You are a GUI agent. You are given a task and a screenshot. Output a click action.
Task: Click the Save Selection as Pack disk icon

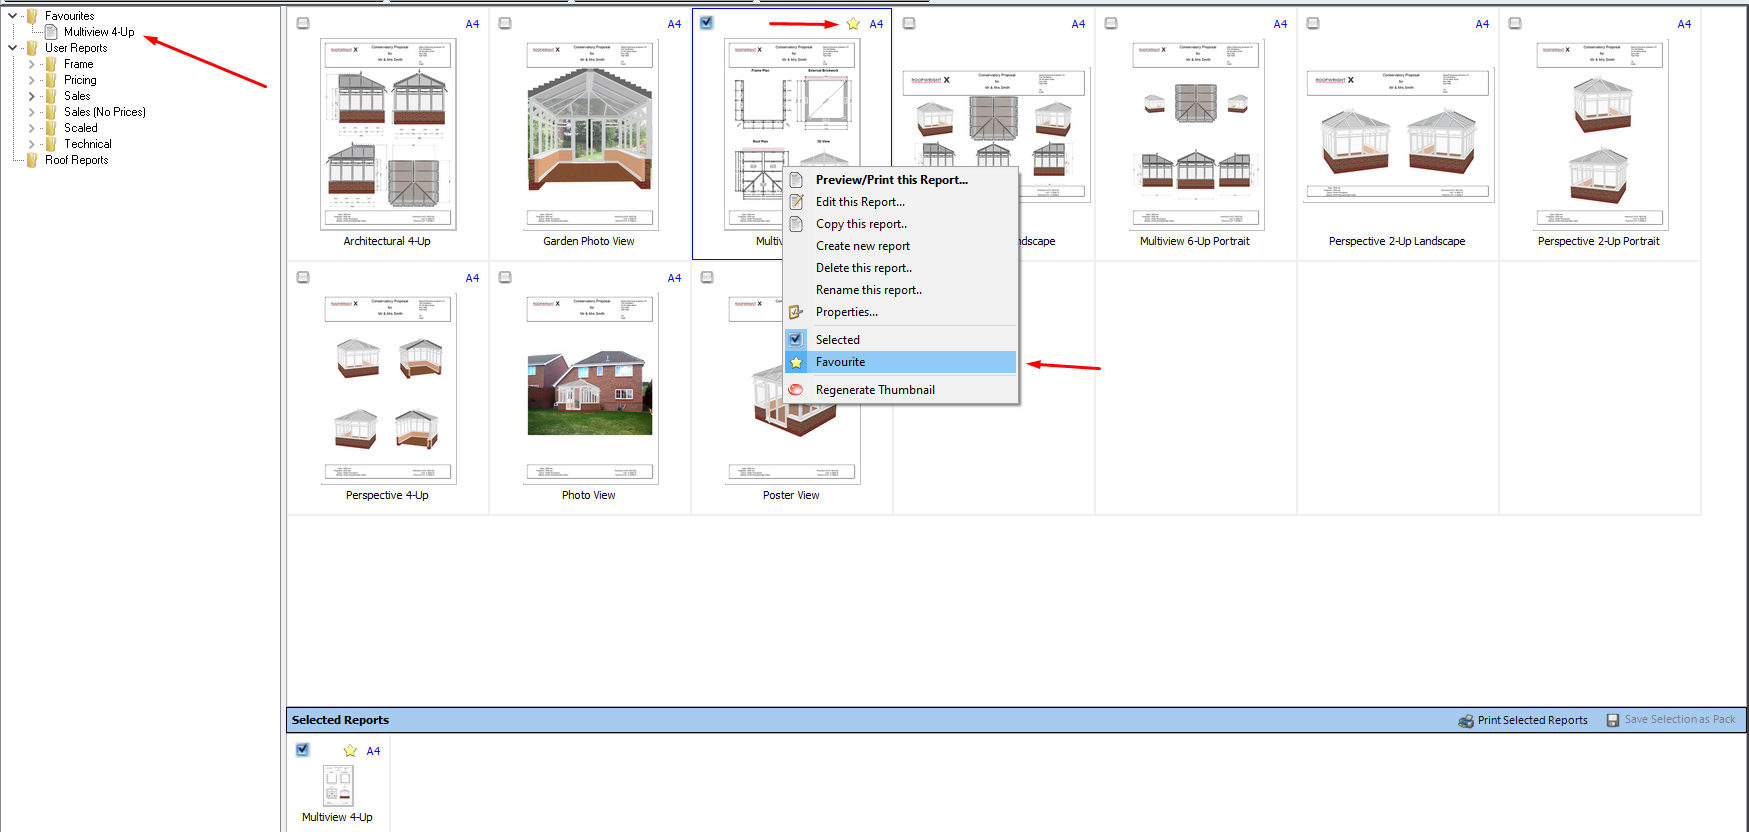coord(1613,720)
